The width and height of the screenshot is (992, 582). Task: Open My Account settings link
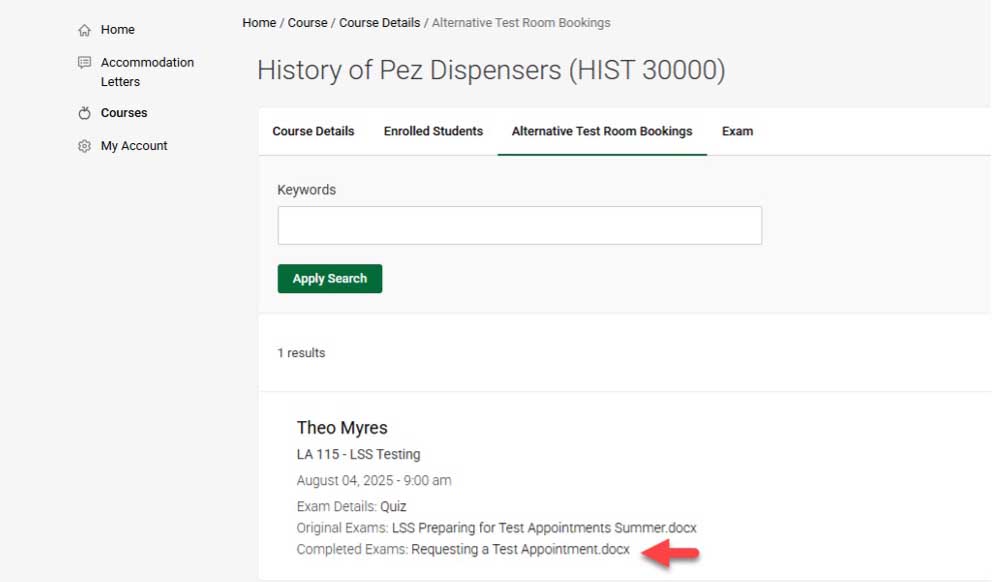coord(134,146)
